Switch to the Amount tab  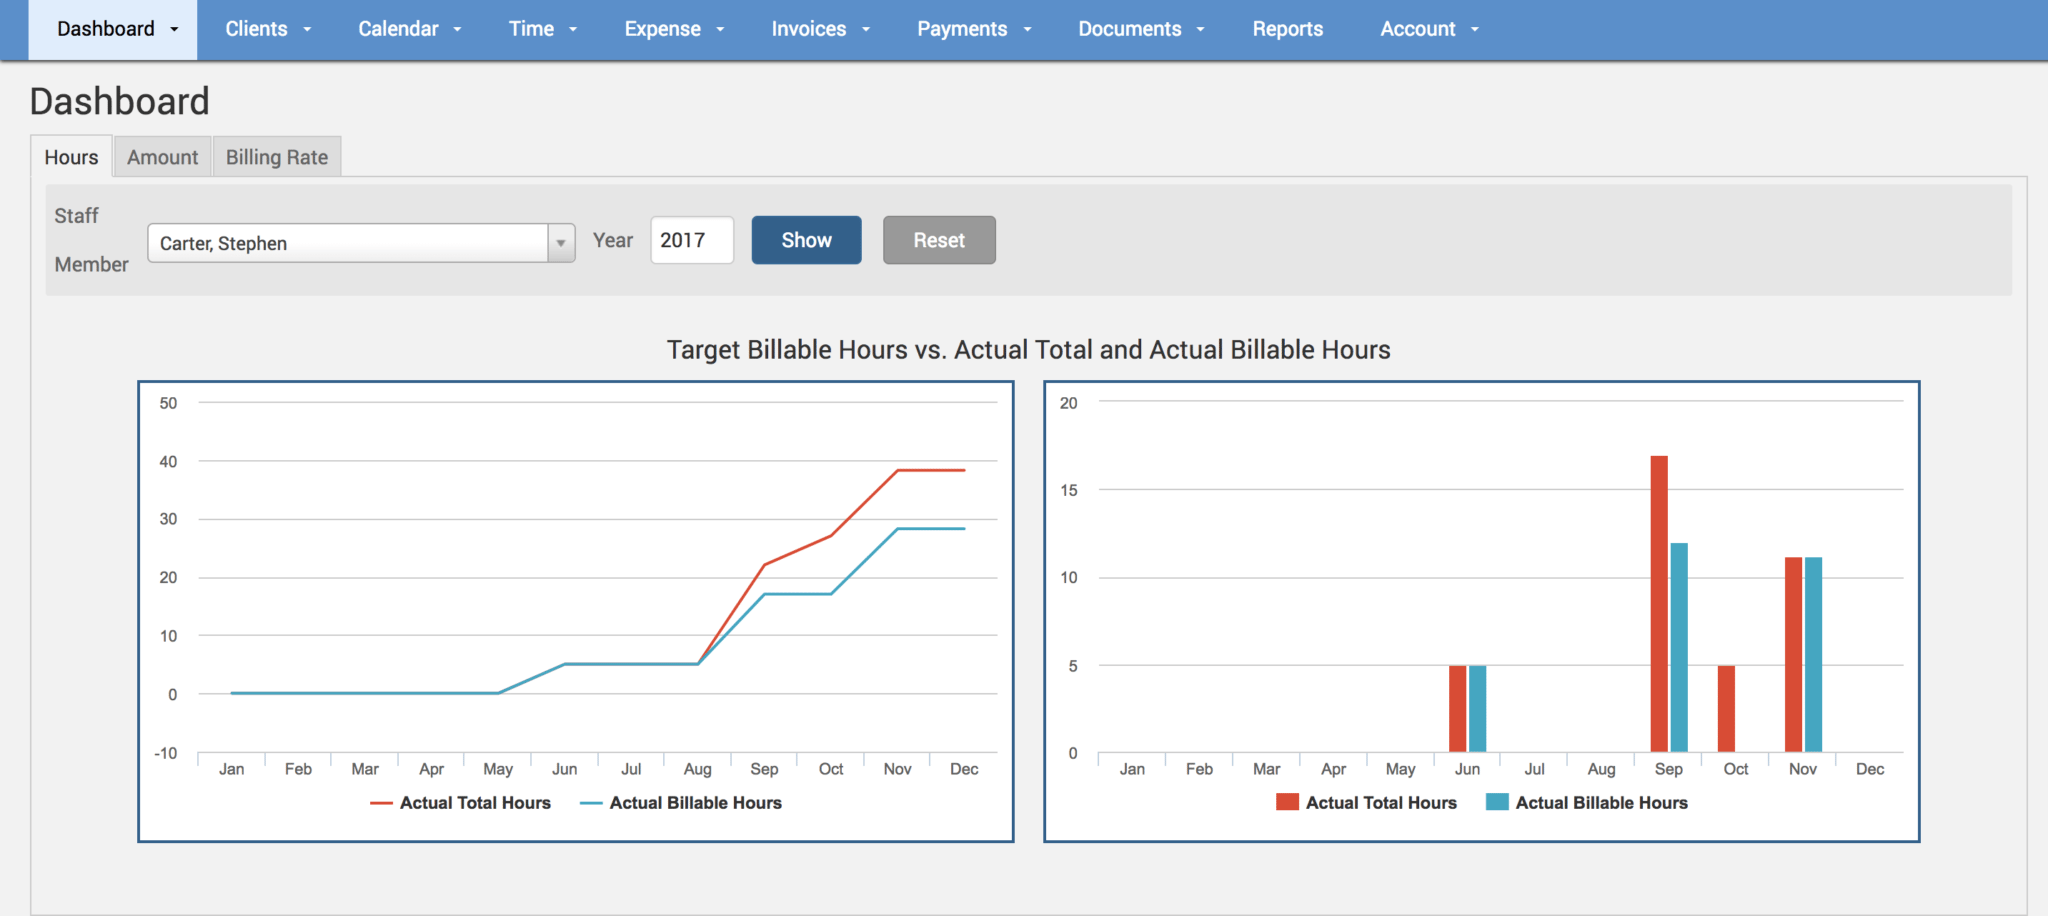pyautogui.click(x=162, y=157)
